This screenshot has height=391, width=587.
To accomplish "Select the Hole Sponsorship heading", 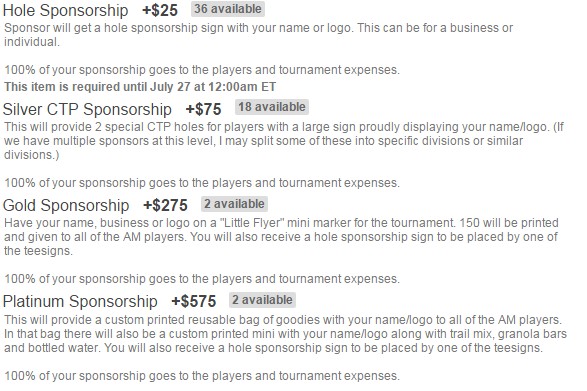I will coord(66,10).
